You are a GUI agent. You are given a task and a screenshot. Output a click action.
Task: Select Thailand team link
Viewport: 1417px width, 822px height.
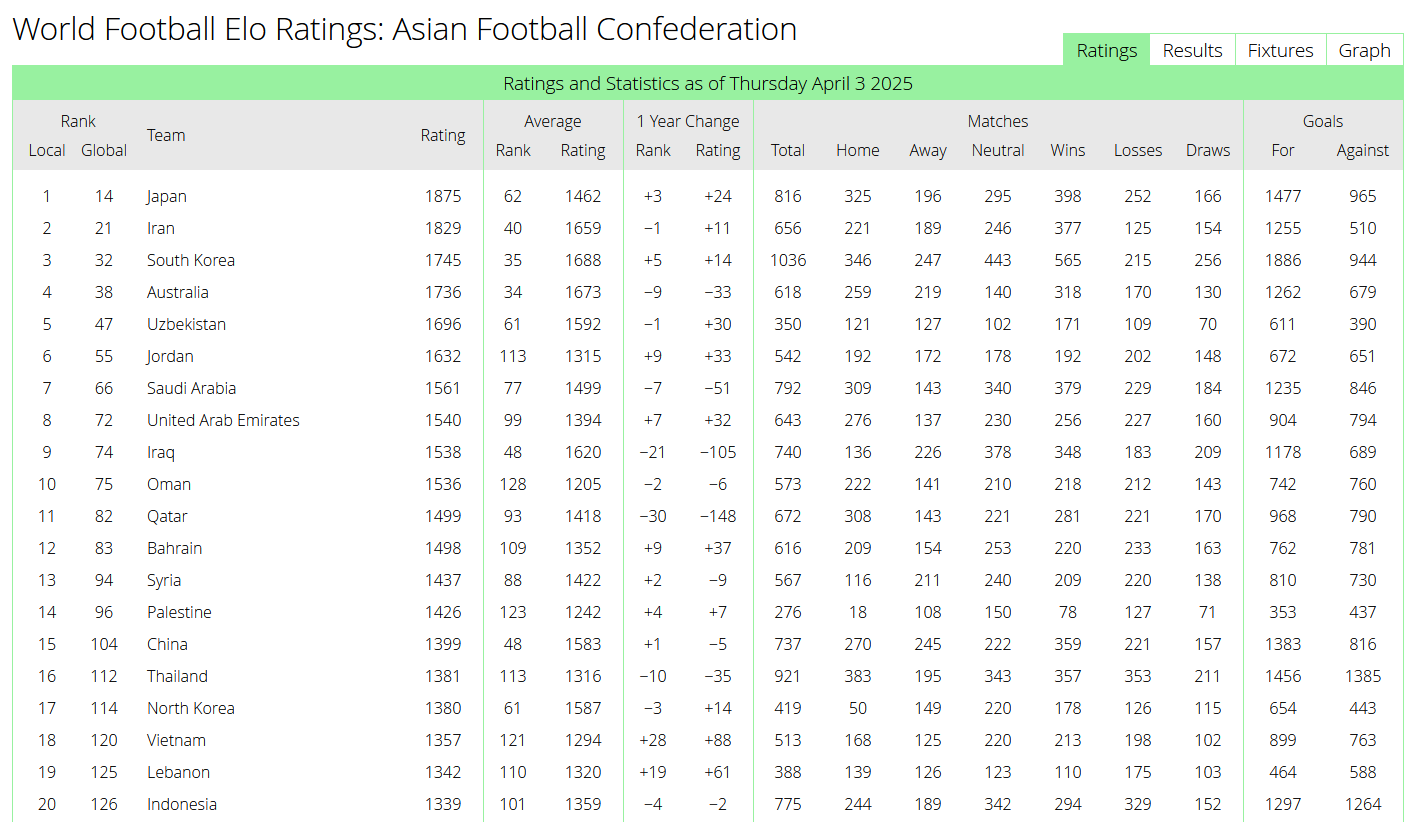[177, 676]
